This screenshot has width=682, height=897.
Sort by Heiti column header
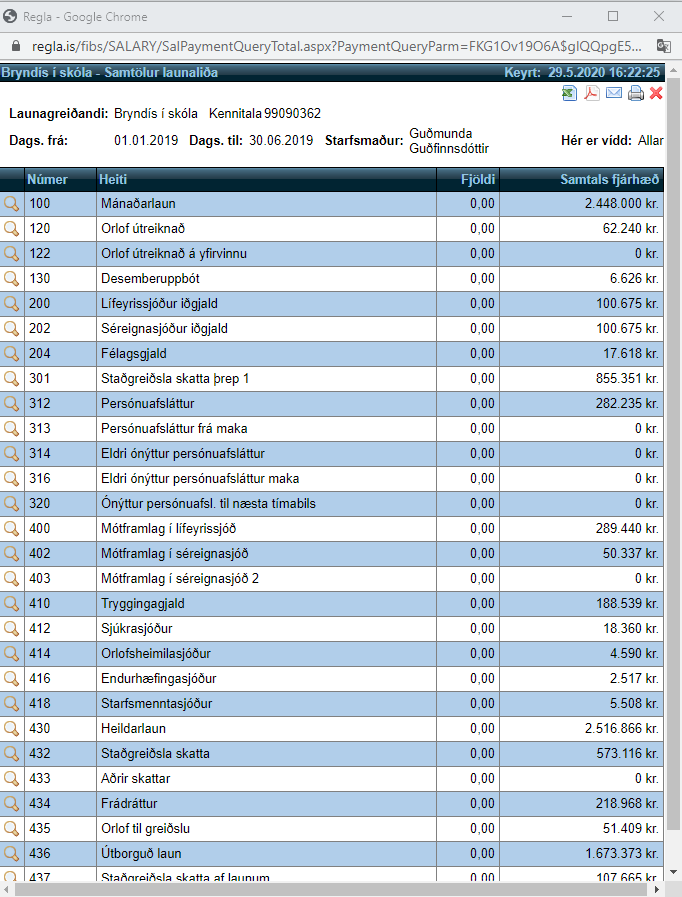click(x=112, y=180)
